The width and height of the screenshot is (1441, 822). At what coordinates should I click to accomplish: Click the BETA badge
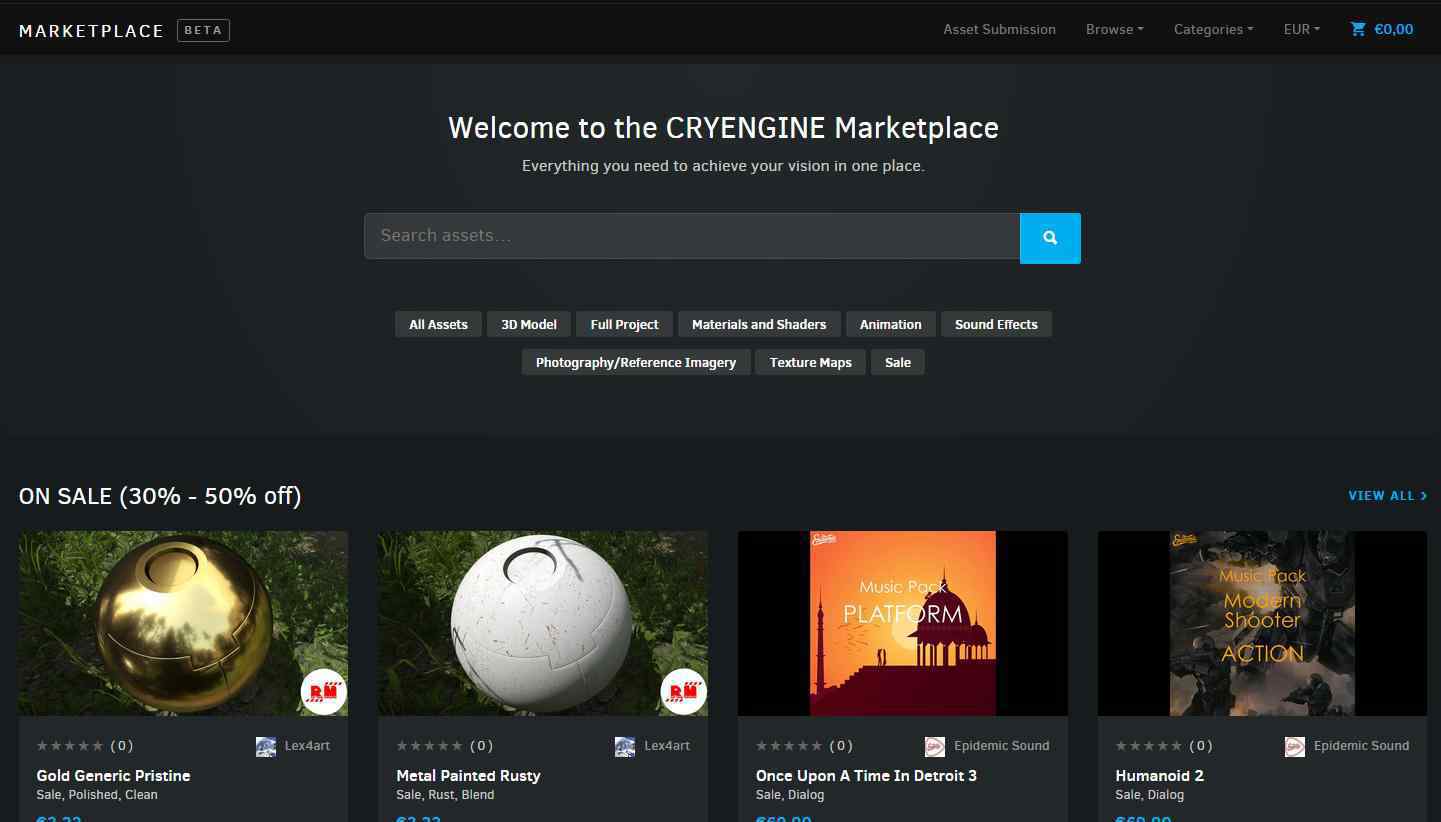pos(204,30)
